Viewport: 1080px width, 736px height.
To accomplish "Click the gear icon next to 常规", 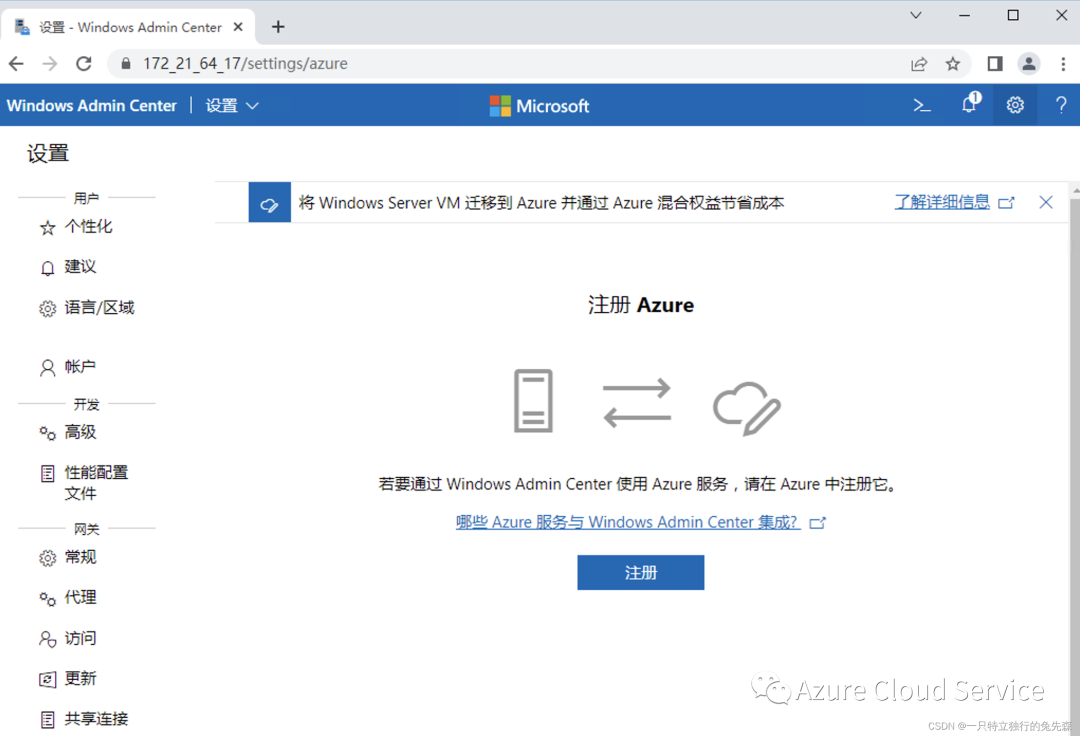I will click(47, 558).
